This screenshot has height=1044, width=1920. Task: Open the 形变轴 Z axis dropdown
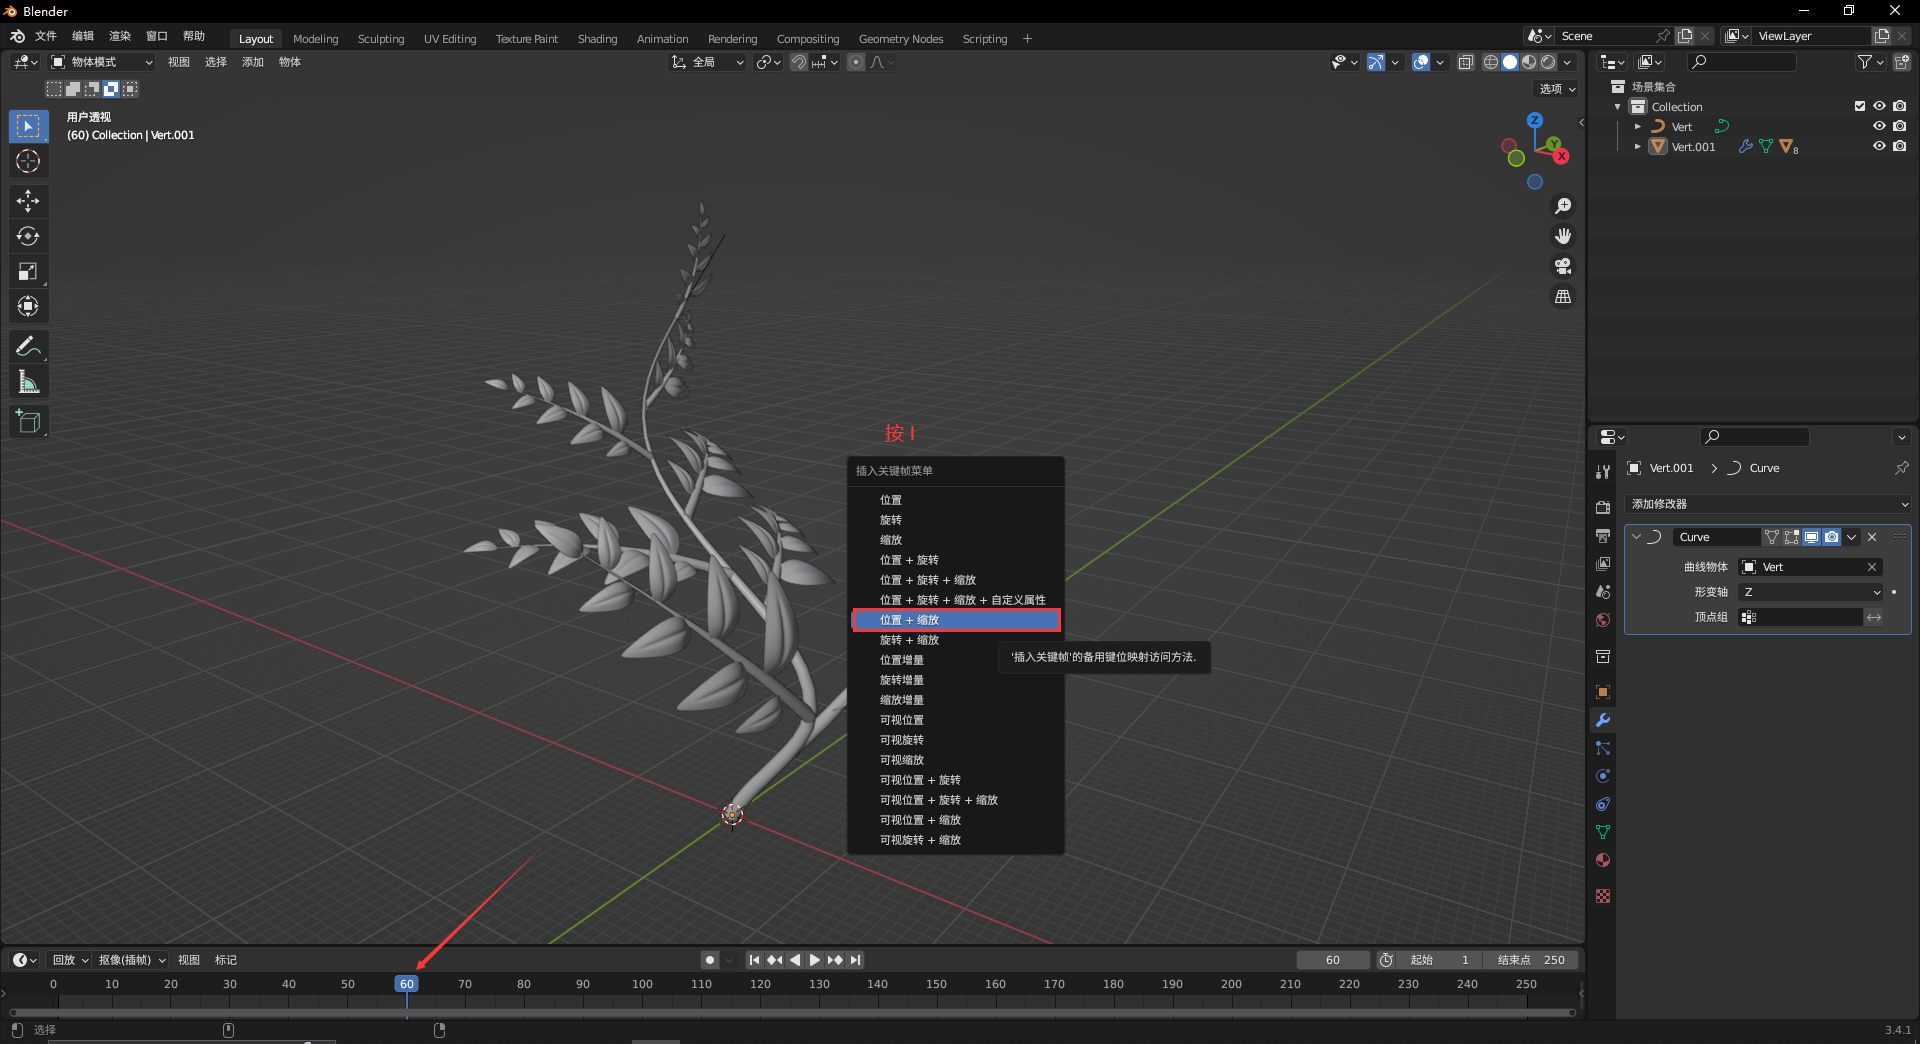(x=1812, y=592)
